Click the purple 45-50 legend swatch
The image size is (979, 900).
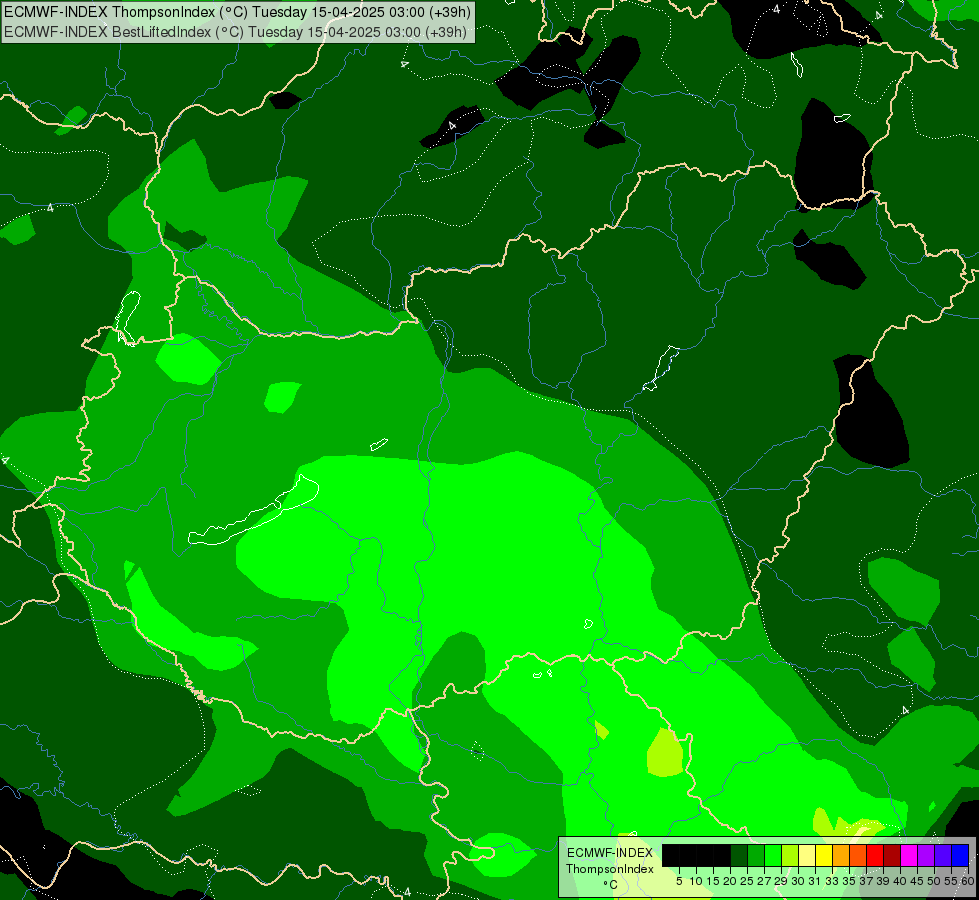click(926, 855)
